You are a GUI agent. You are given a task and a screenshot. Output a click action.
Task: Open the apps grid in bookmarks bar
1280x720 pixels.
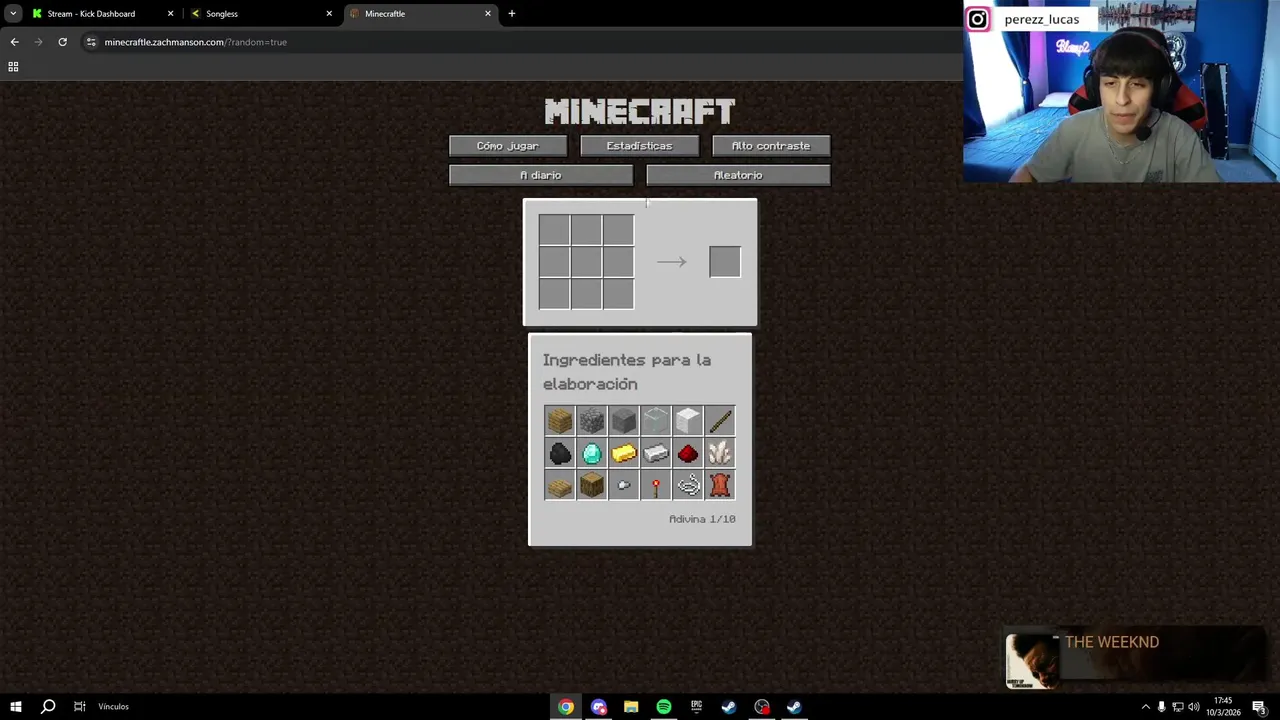pyautogui.click(x=13, y=67)
